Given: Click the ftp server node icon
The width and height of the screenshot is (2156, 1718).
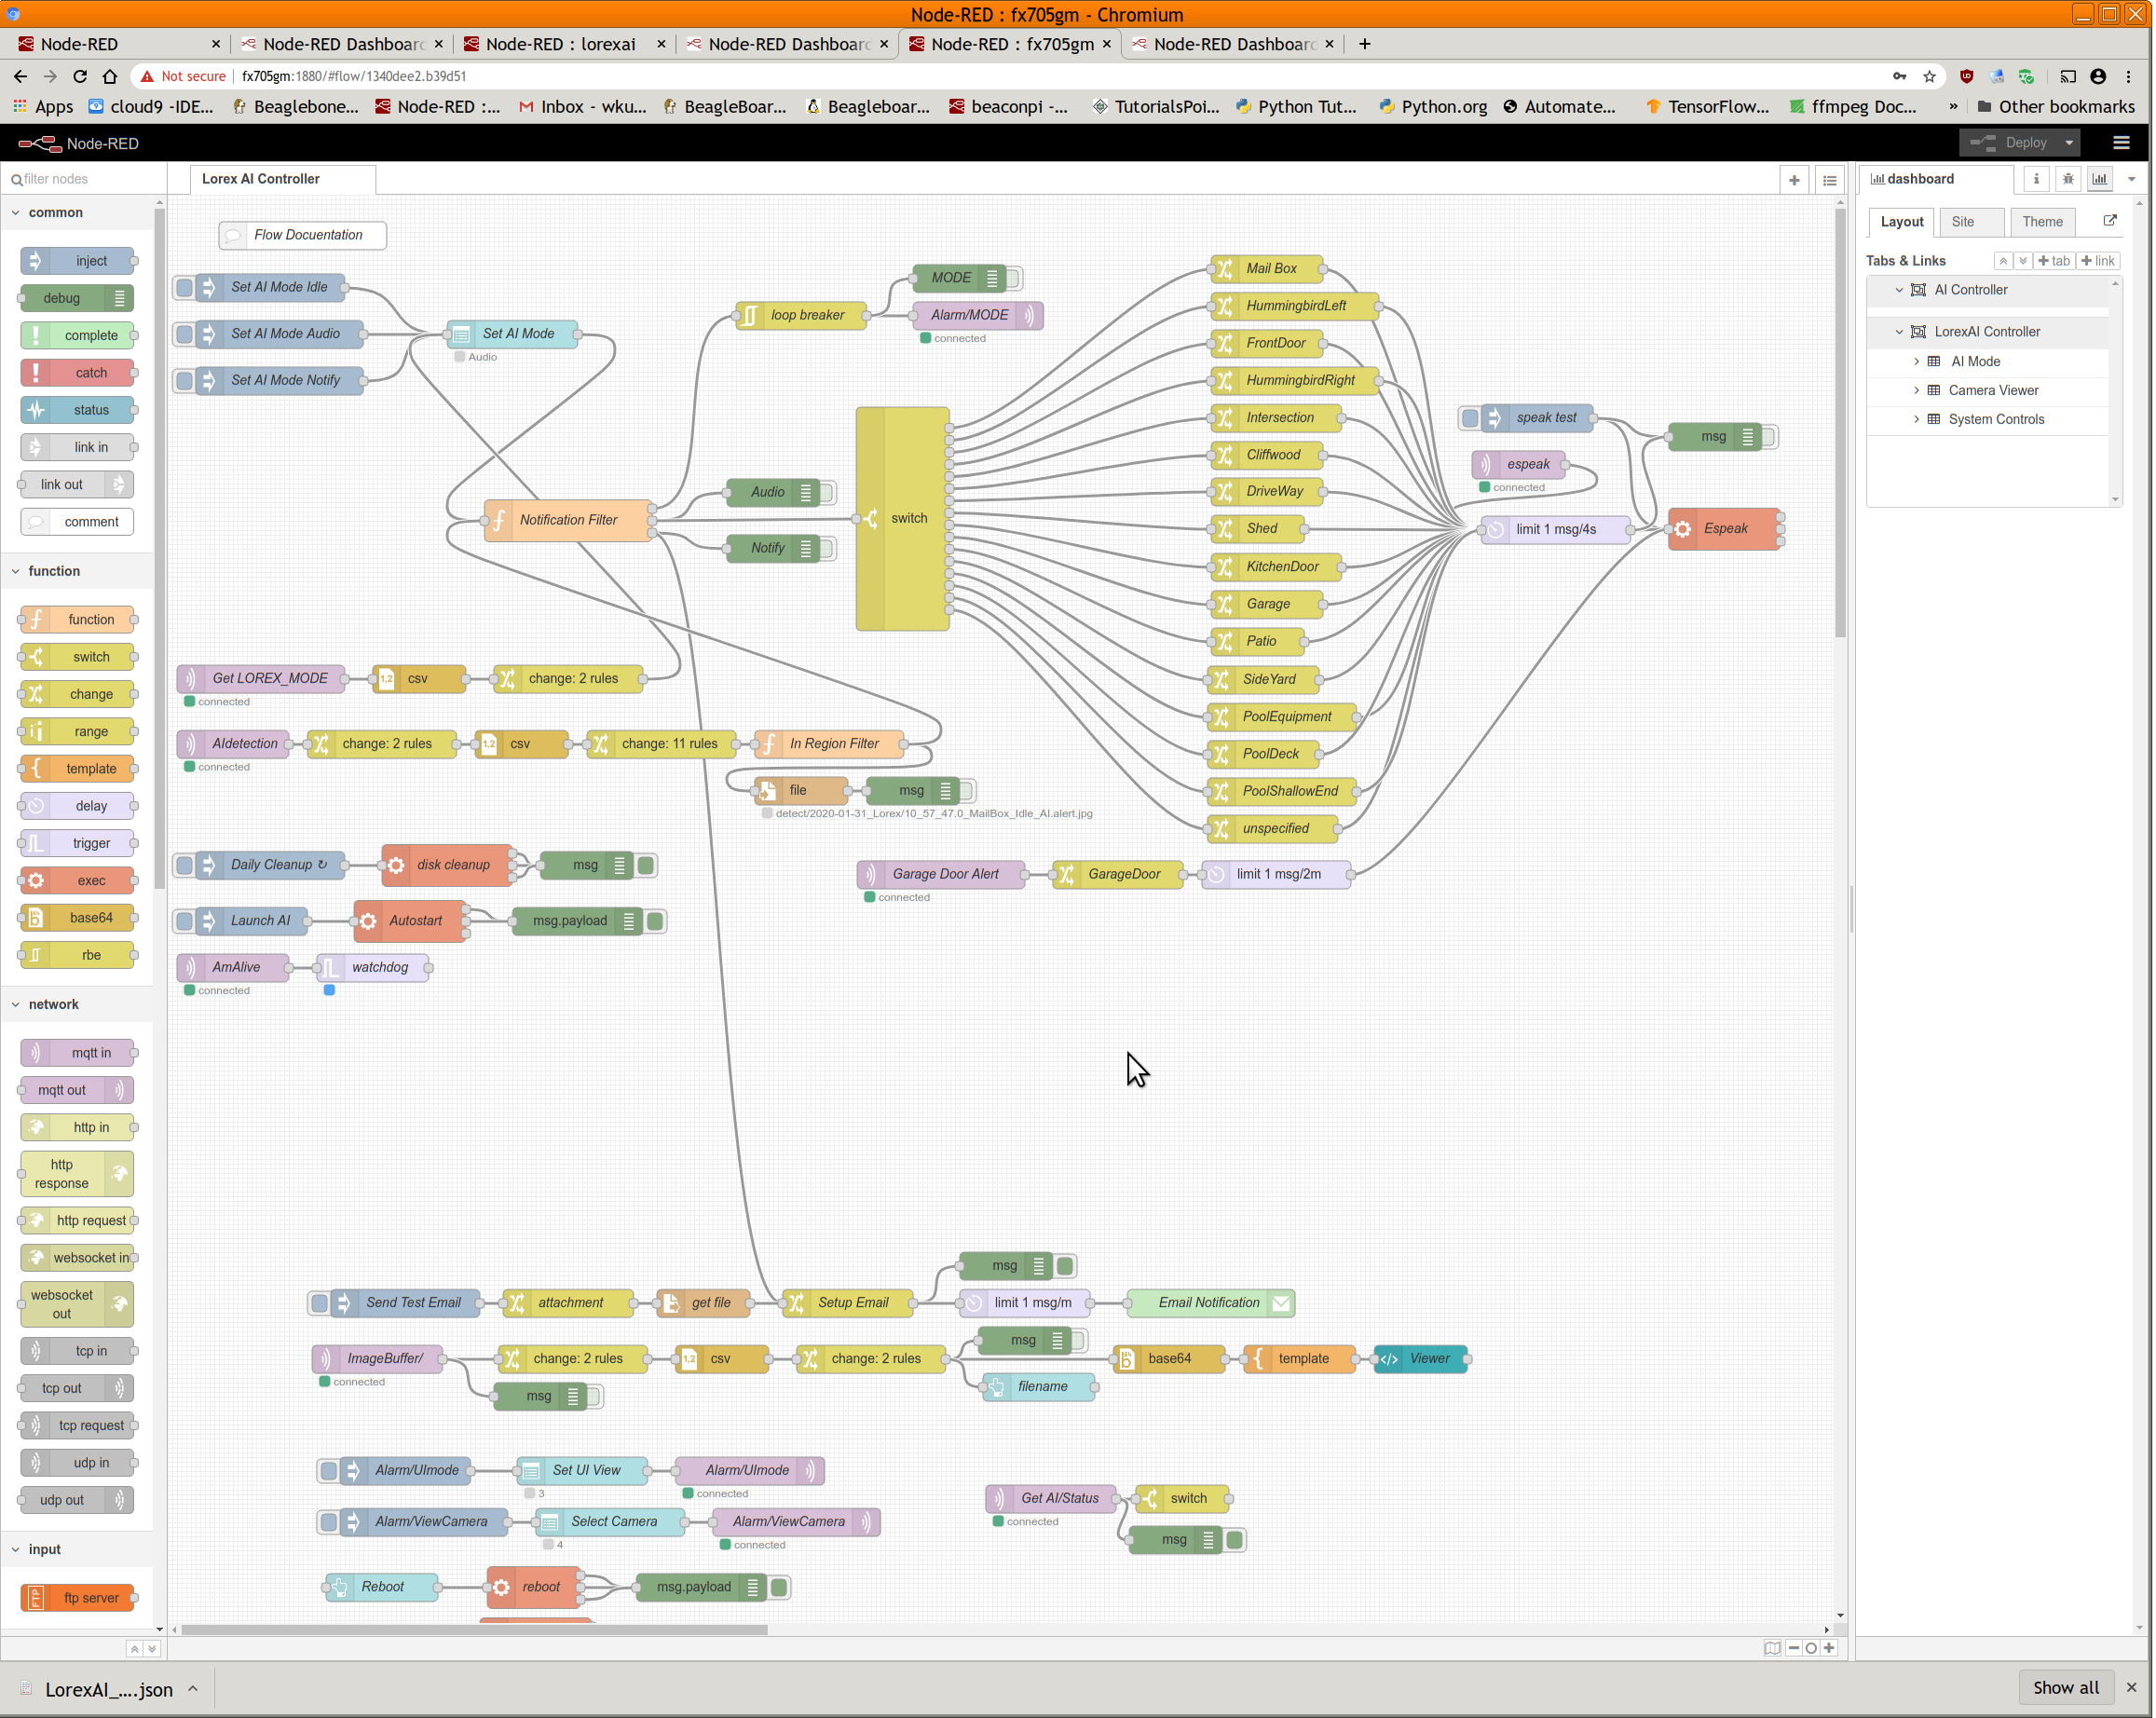Looking at the screenshot, I should click(x=37, y=1597).
